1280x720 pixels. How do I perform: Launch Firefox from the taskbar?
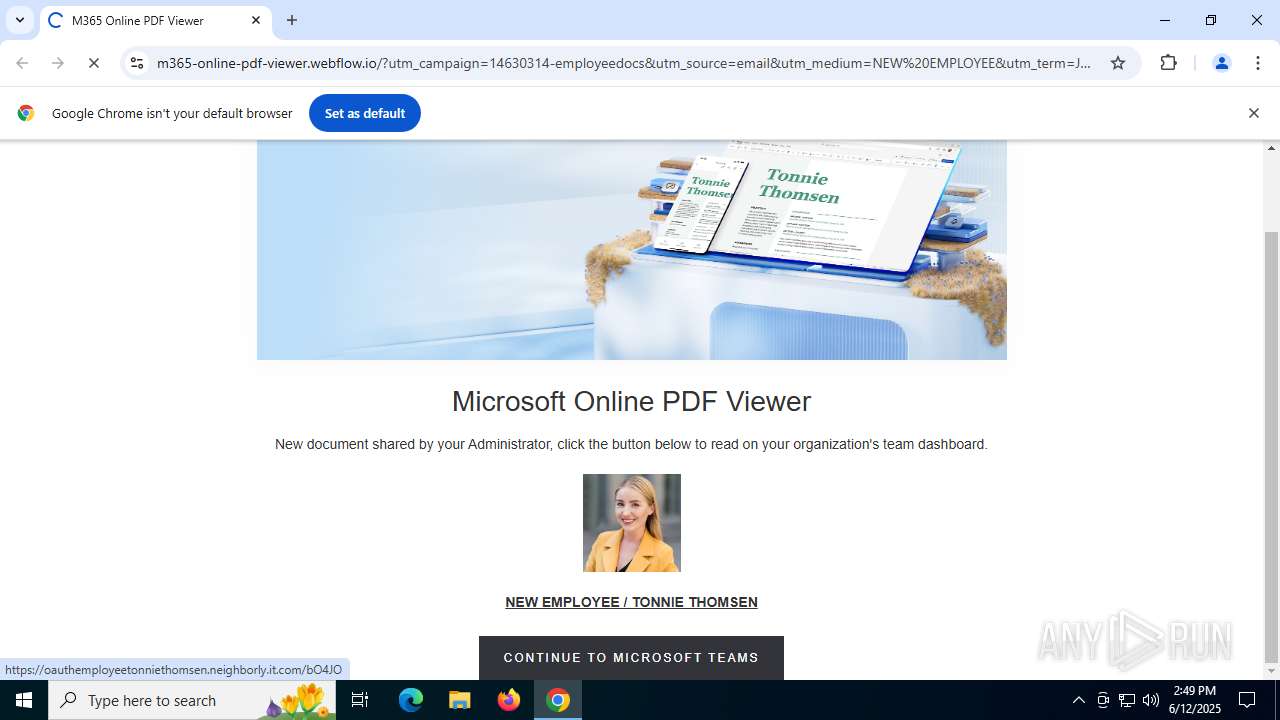[509, 700]
